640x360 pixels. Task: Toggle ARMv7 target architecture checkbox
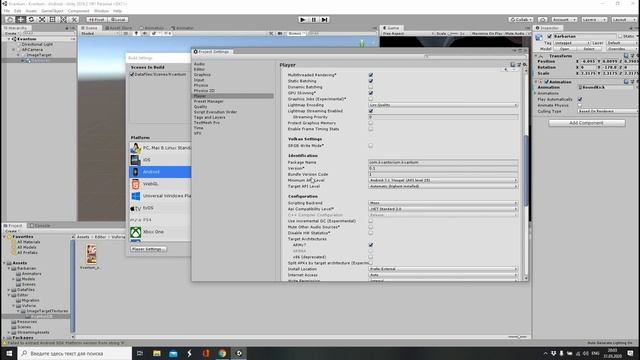point(371,245)
